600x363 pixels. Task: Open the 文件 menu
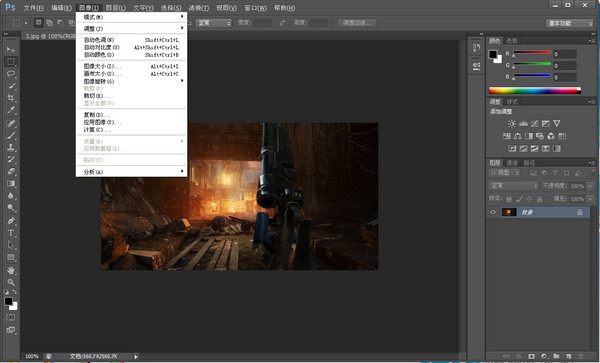tap(33, 8)
